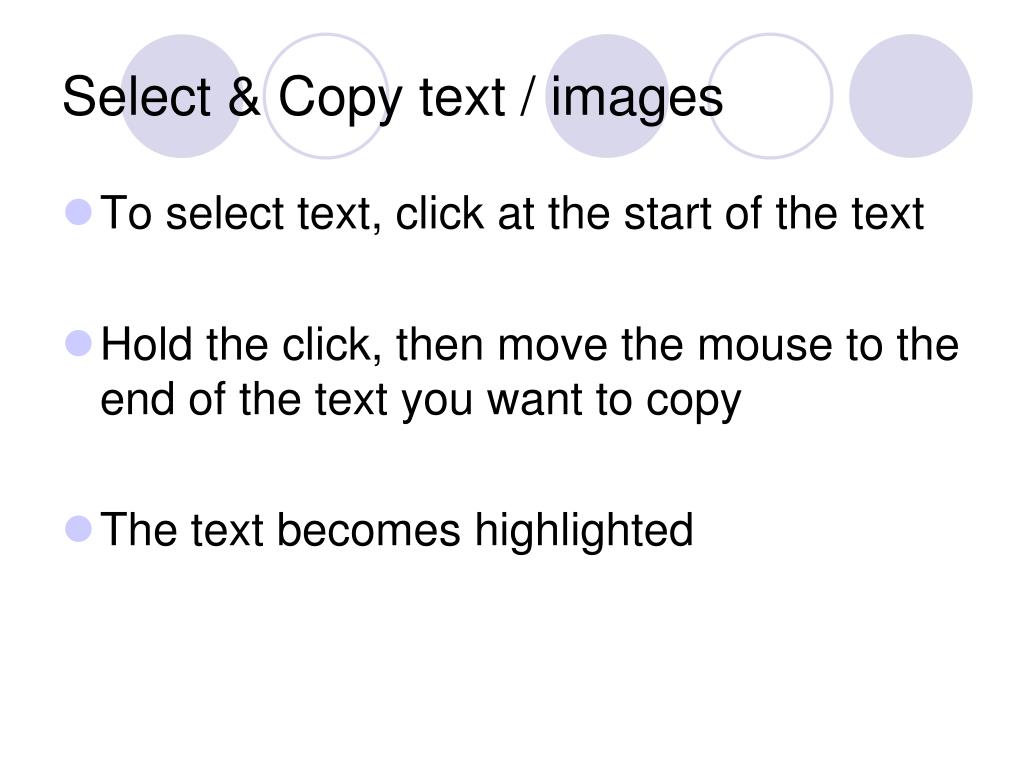Click the word 'becomes' in third bullet
The height and width of the screenshot is (768, 1024).
pyautogui.click(x=369, y=530)
